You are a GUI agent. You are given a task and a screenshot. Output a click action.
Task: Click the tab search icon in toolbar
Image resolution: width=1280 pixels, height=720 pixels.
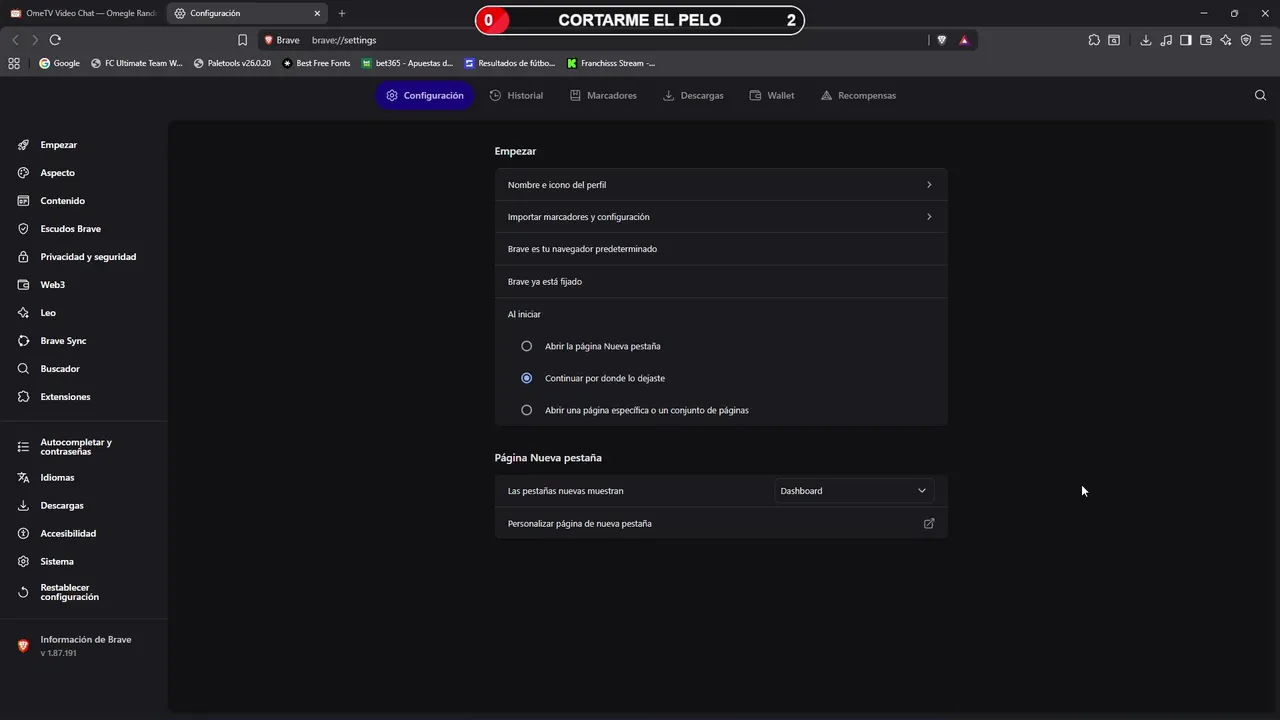tap(1114, 40)
